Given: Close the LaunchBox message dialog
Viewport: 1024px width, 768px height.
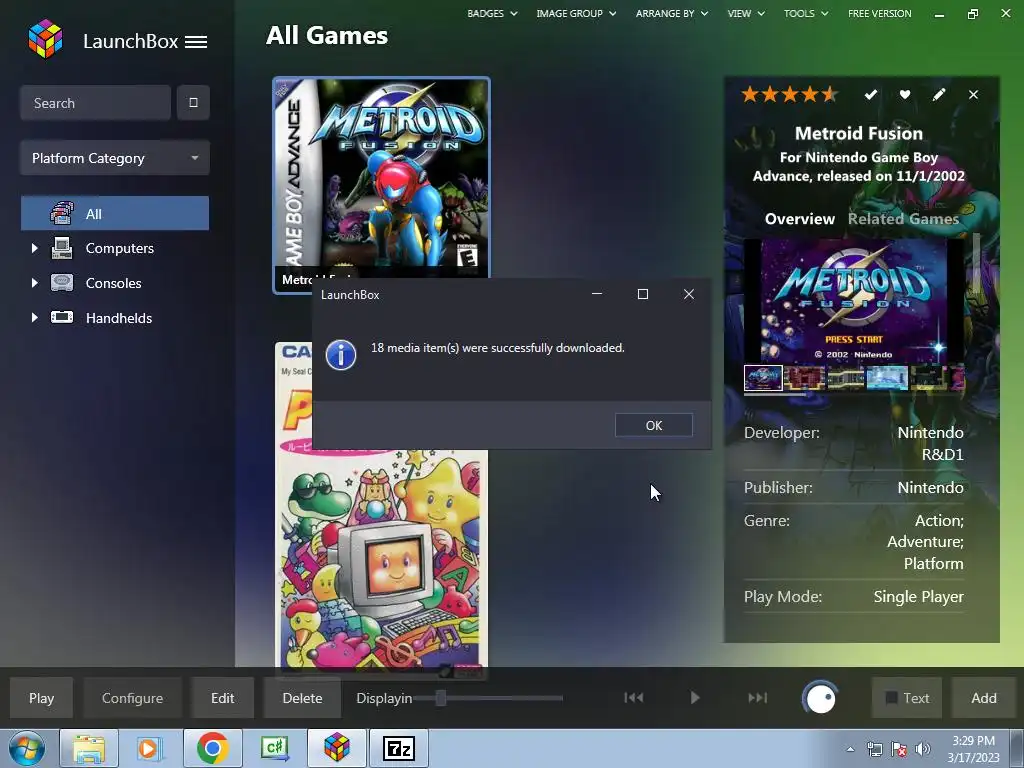Looking at the screenshot, I should [688, 295].
